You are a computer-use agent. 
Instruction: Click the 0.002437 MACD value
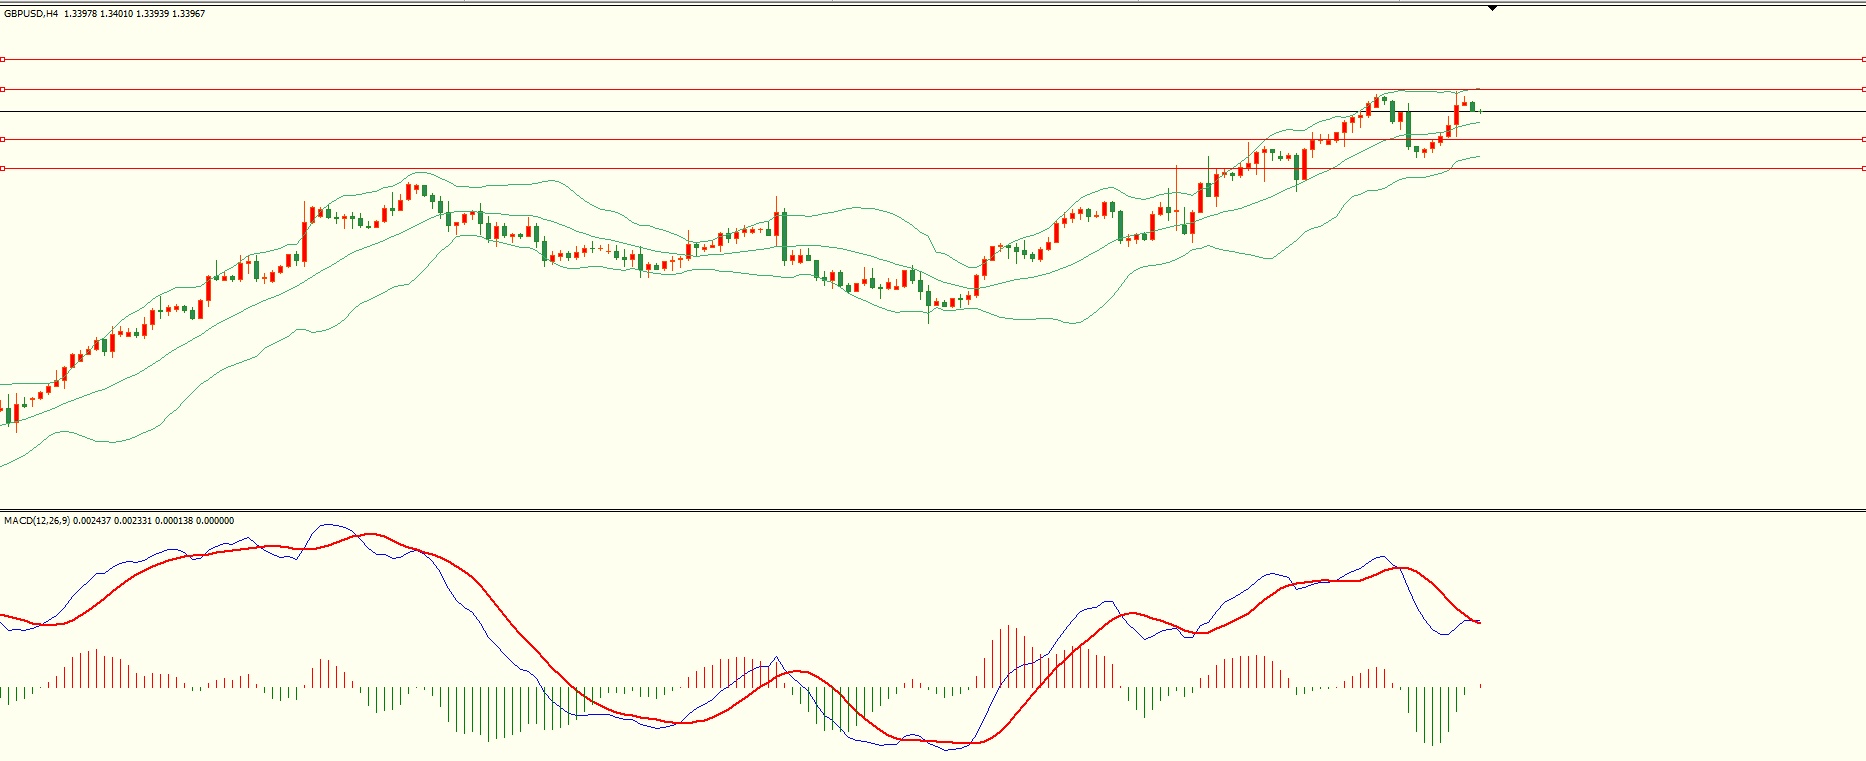pyautogui.click(x=92, y=521)
